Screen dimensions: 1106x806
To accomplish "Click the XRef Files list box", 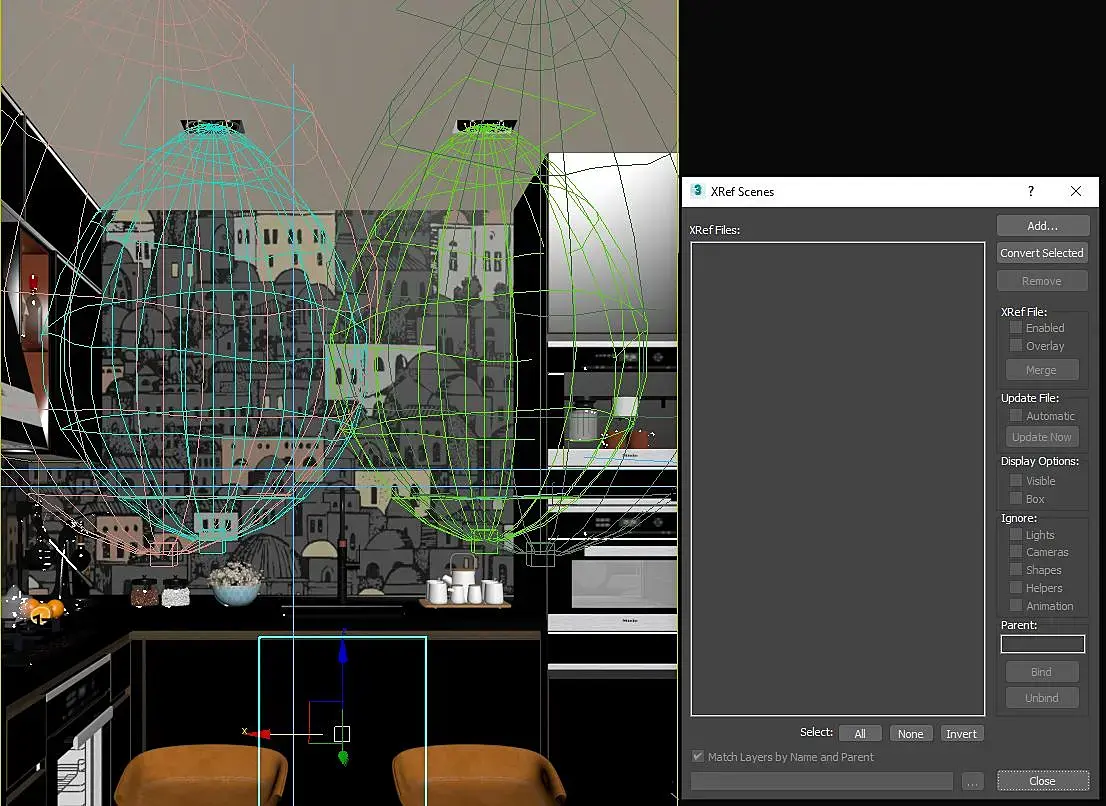I will (x=837, y=479).
